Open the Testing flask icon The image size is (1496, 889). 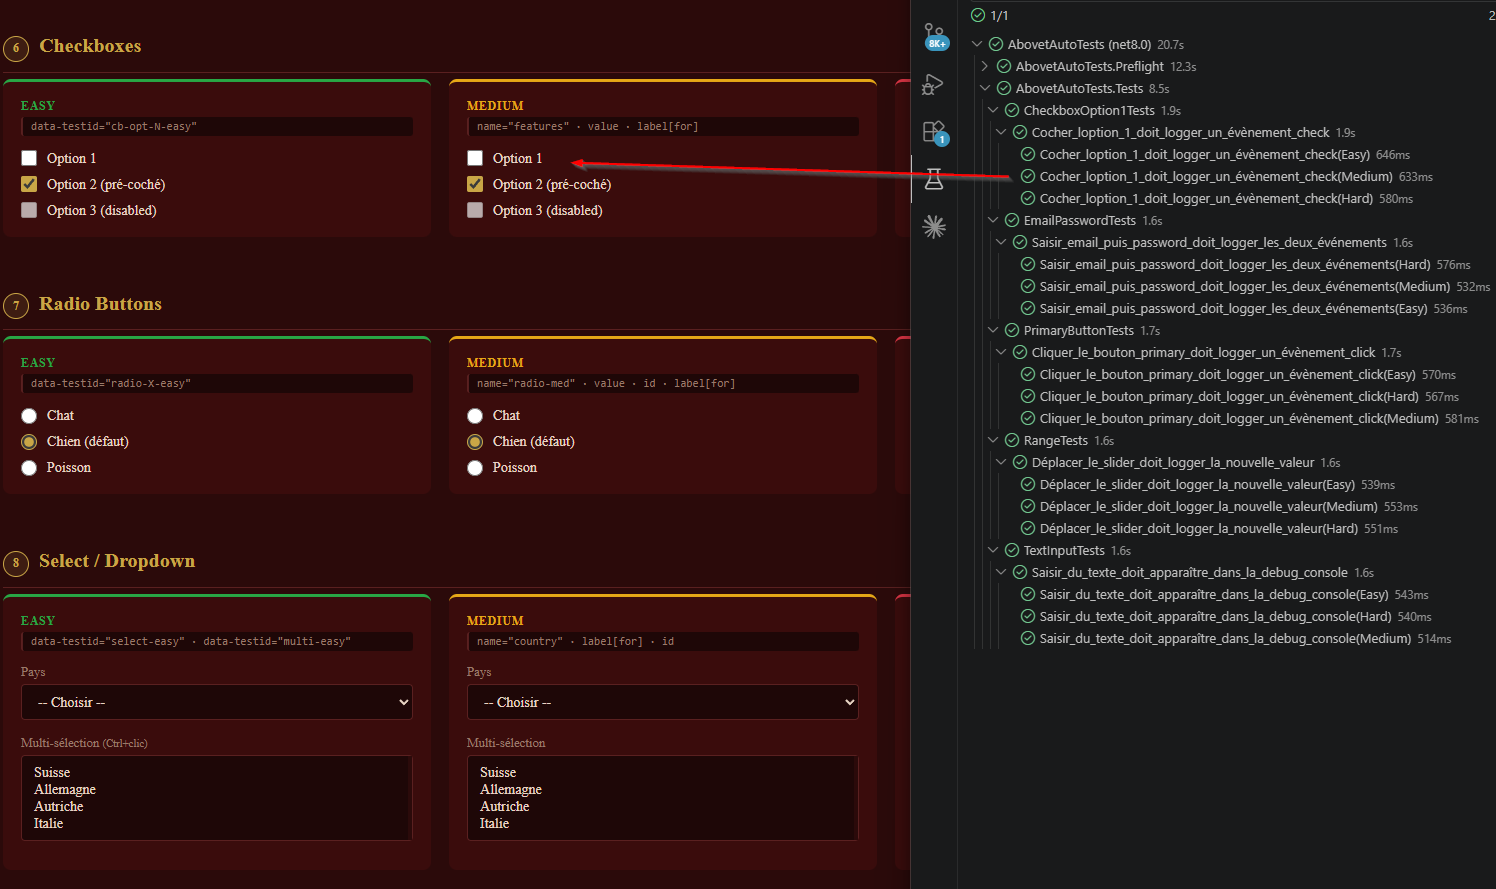point(934,179)
